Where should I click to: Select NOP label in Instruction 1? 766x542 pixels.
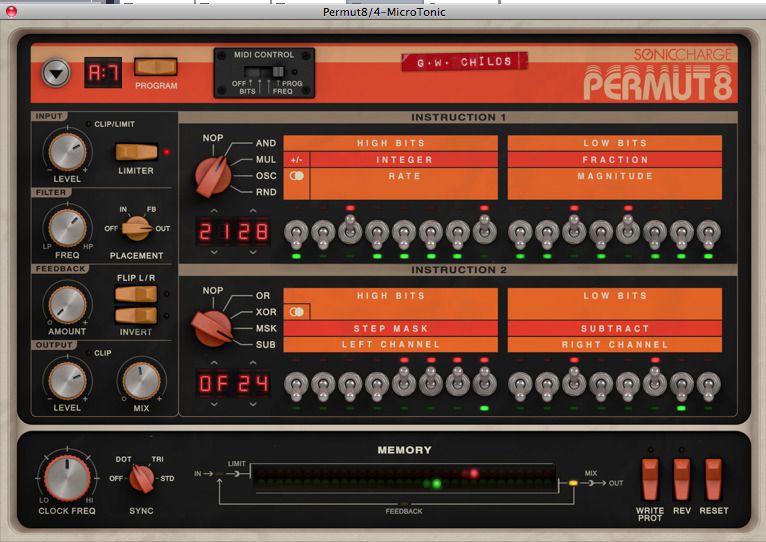point(213,138)
